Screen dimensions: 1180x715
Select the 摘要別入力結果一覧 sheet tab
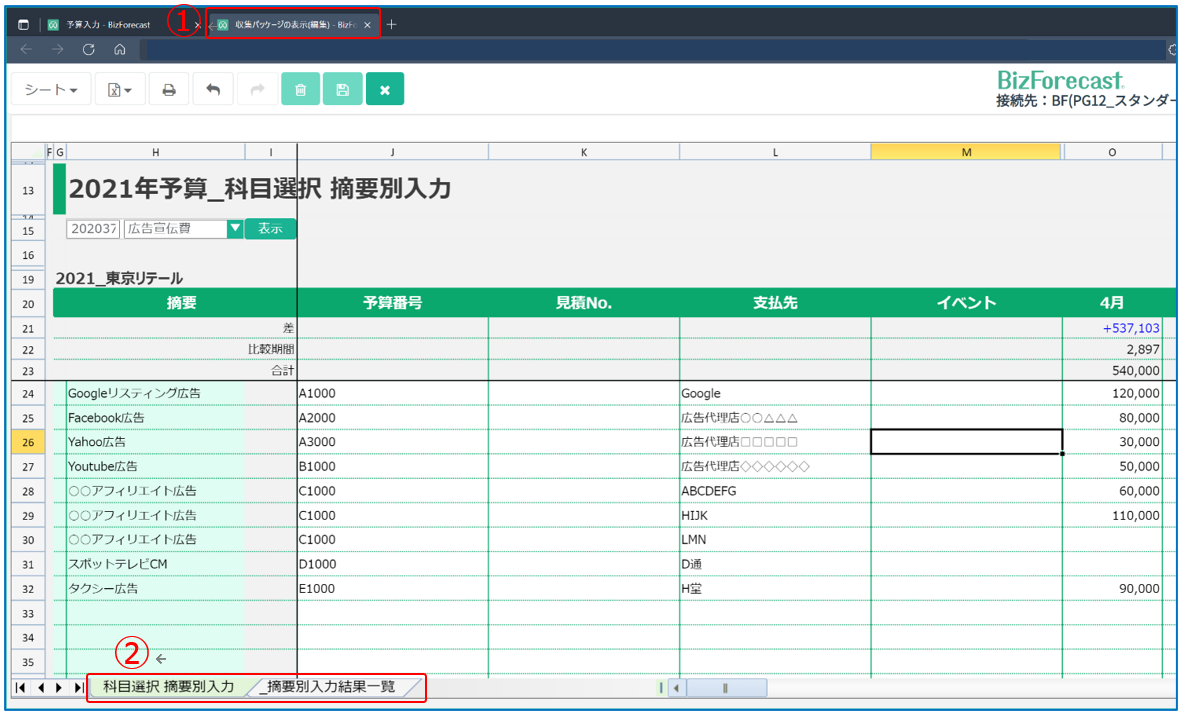click(x=327, y=687)
